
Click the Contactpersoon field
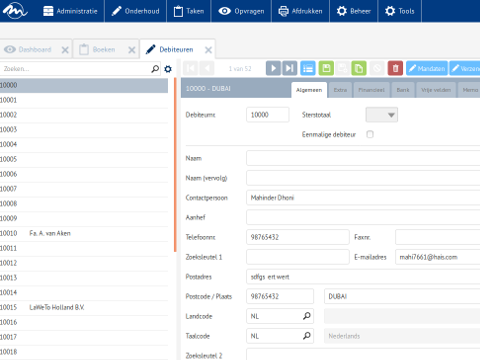point(363,198)
